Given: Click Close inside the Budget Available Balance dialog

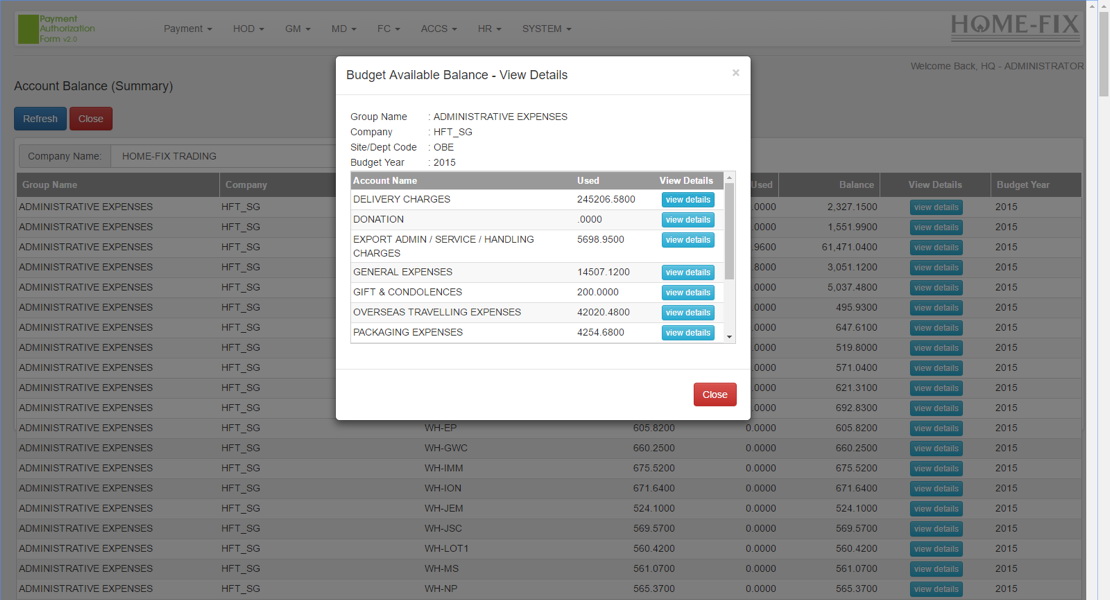Looking at the screenshot, I should point(714,394).
